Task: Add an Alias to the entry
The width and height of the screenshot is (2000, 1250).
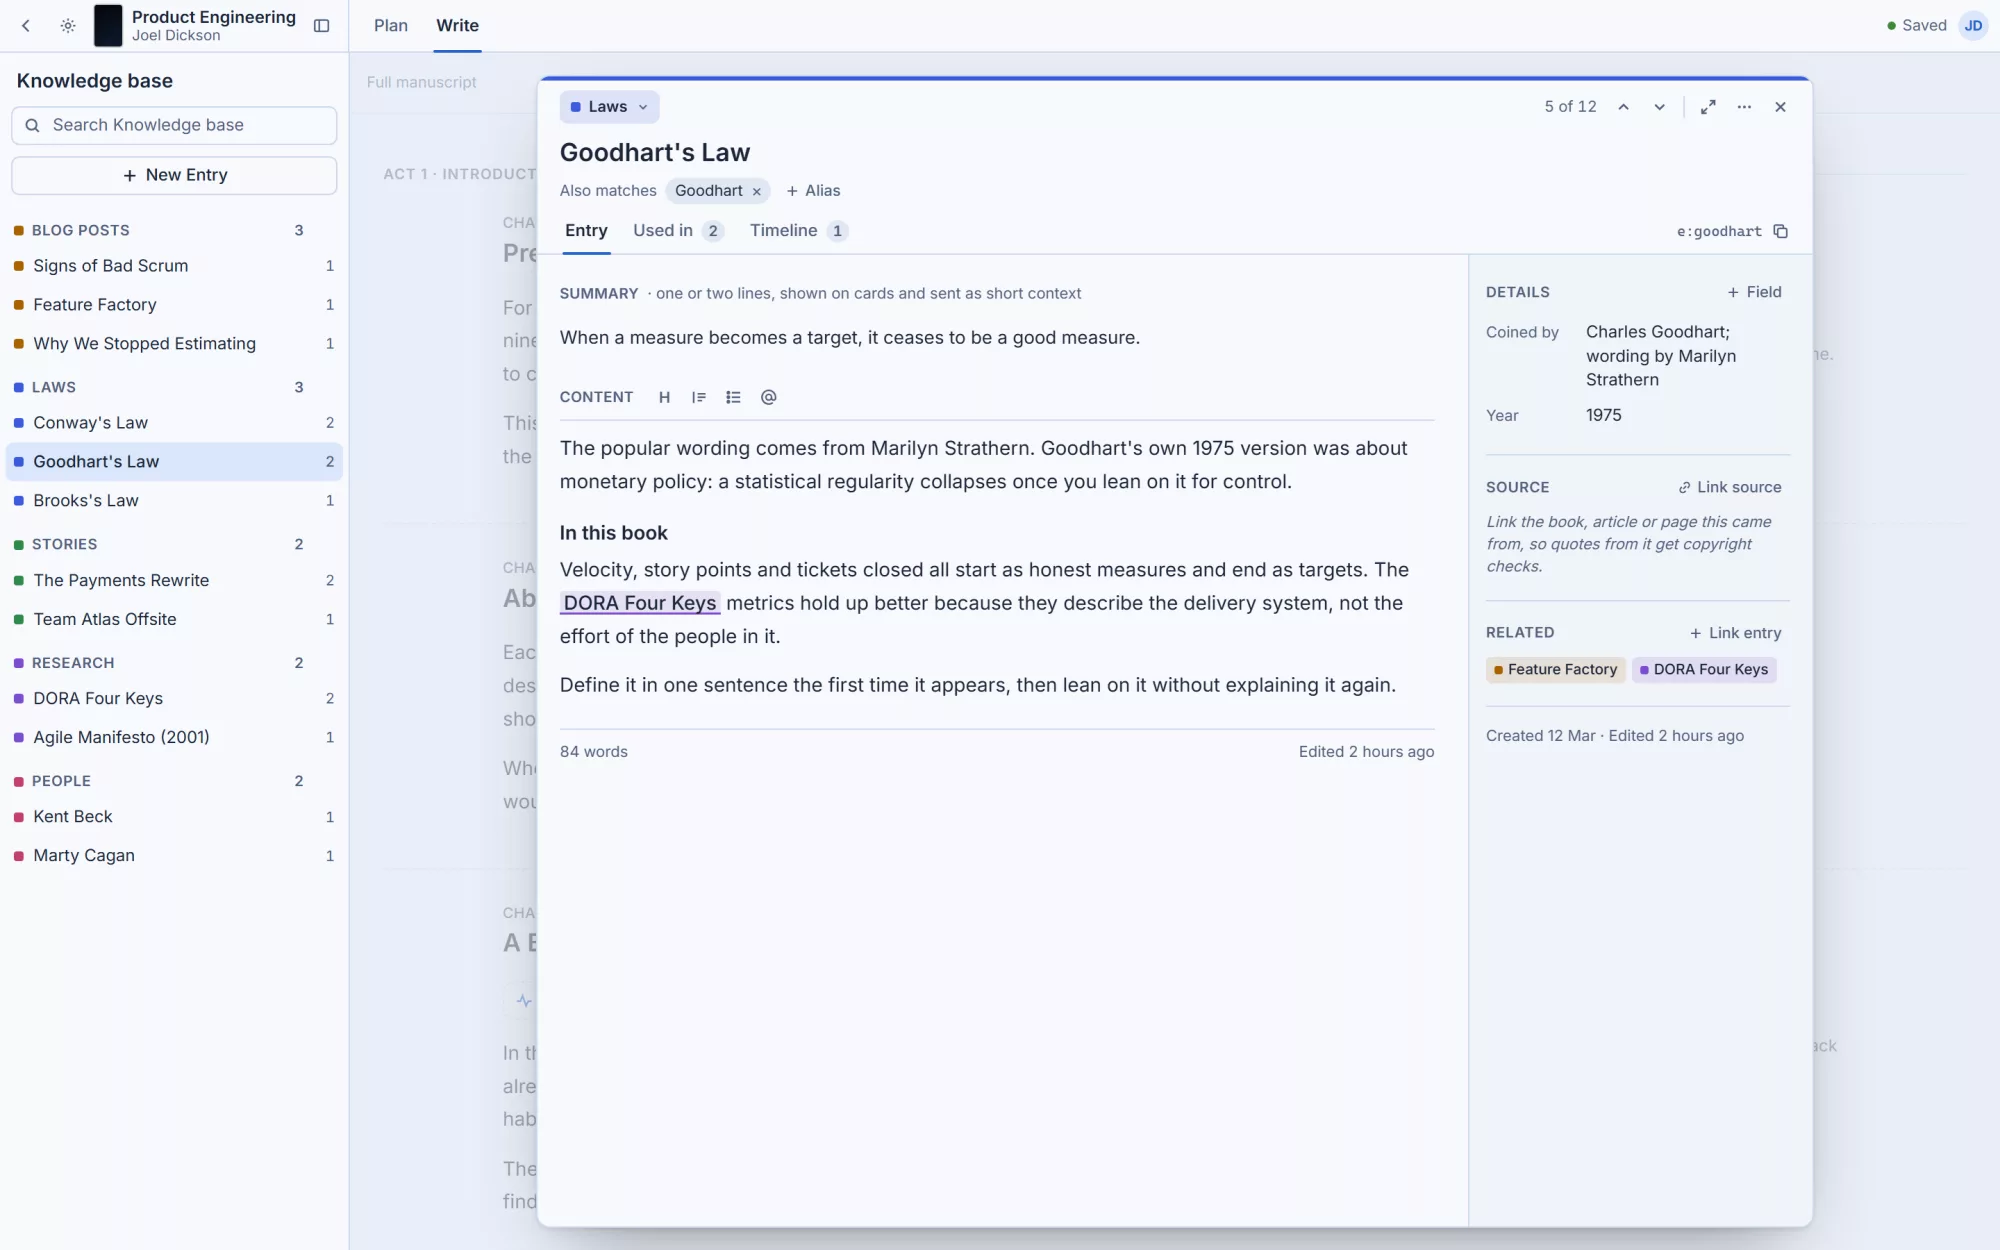Action: [813, 191]
